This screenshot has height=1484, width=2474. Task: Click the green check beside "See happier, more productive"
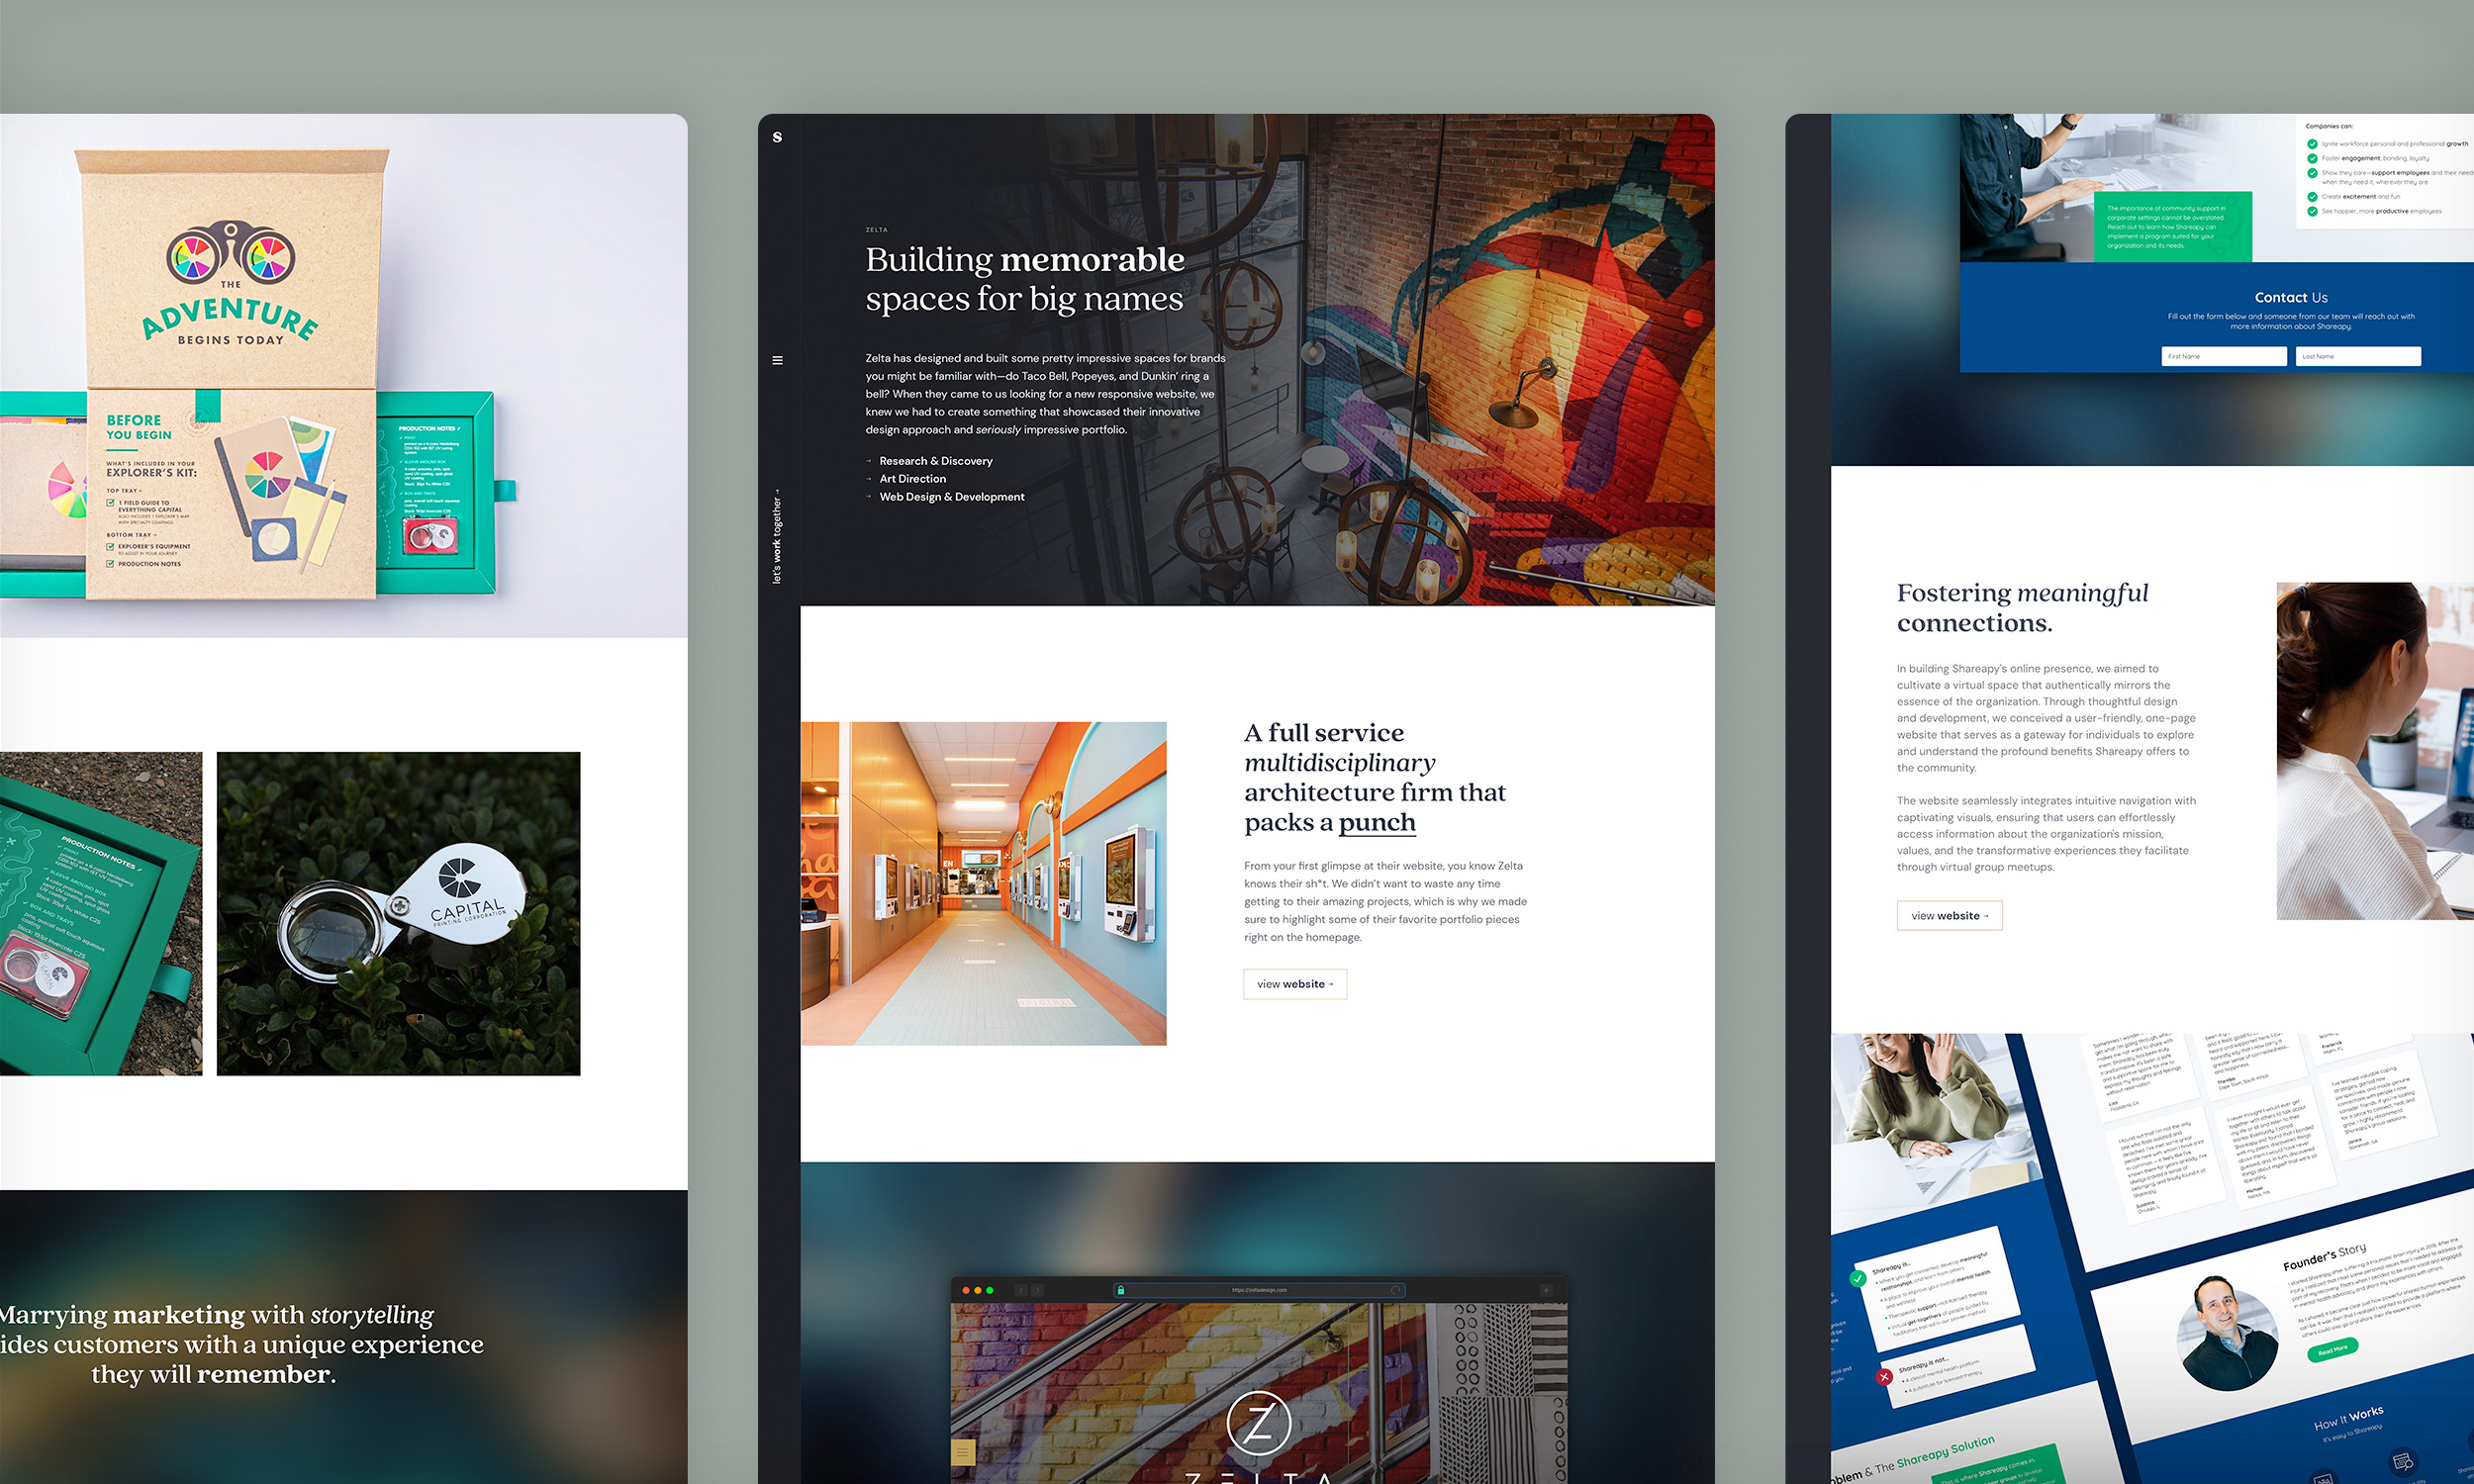(x=2312, y=211)
